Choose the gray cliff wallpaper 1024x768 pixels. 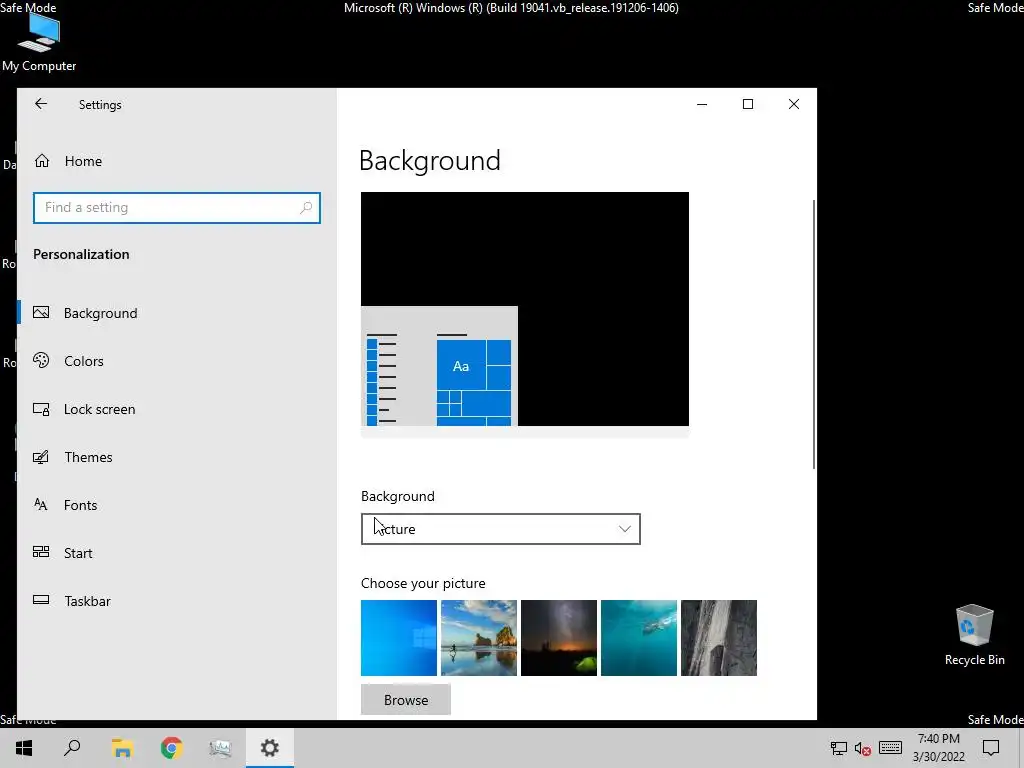click(718, 637)
